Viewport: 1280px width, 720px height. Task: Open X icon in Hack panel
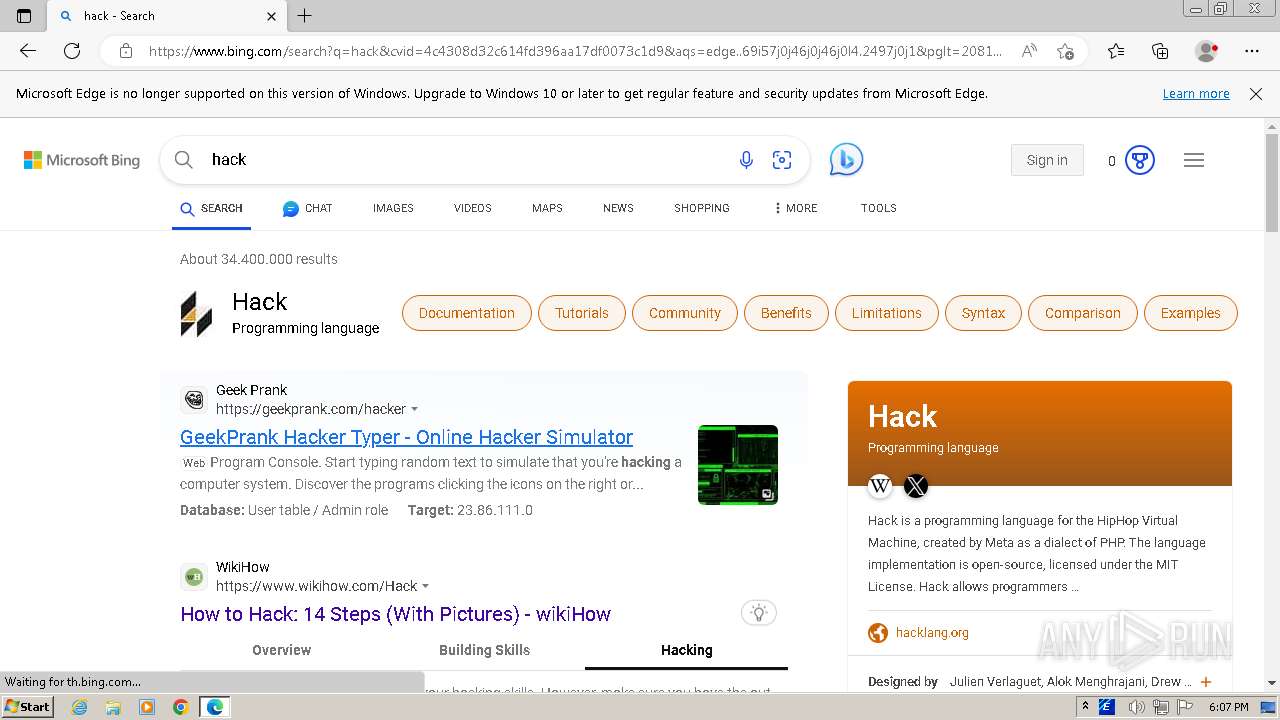(916, 486)
